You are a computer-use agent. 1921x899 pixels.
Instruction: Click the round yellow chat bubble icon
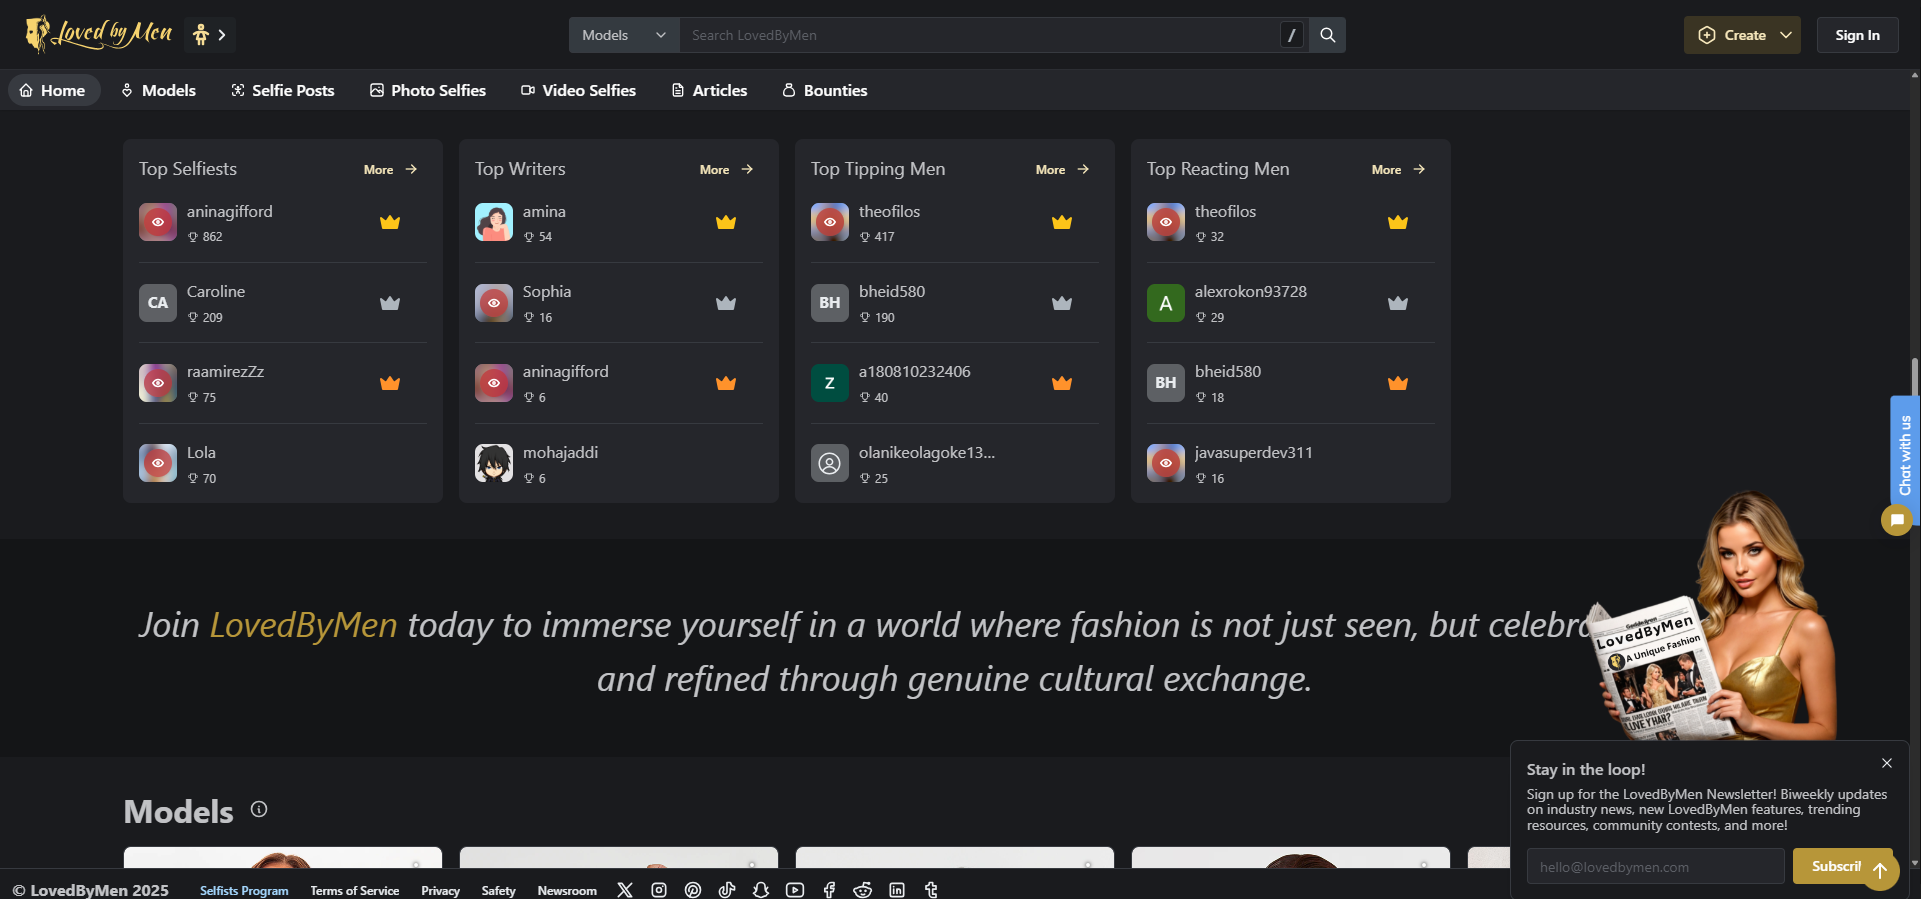pos(1897,520)
